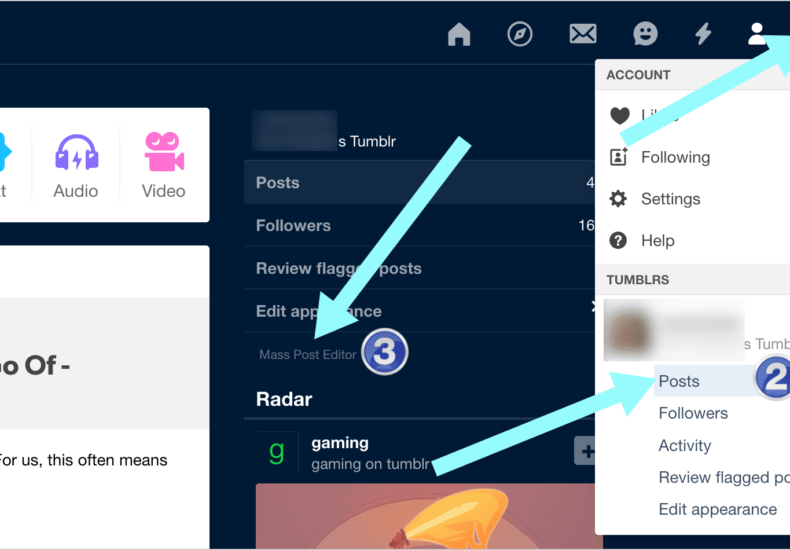
Task: Choose Edit appearance in the dropdown
Action: [x=717, y=509]
